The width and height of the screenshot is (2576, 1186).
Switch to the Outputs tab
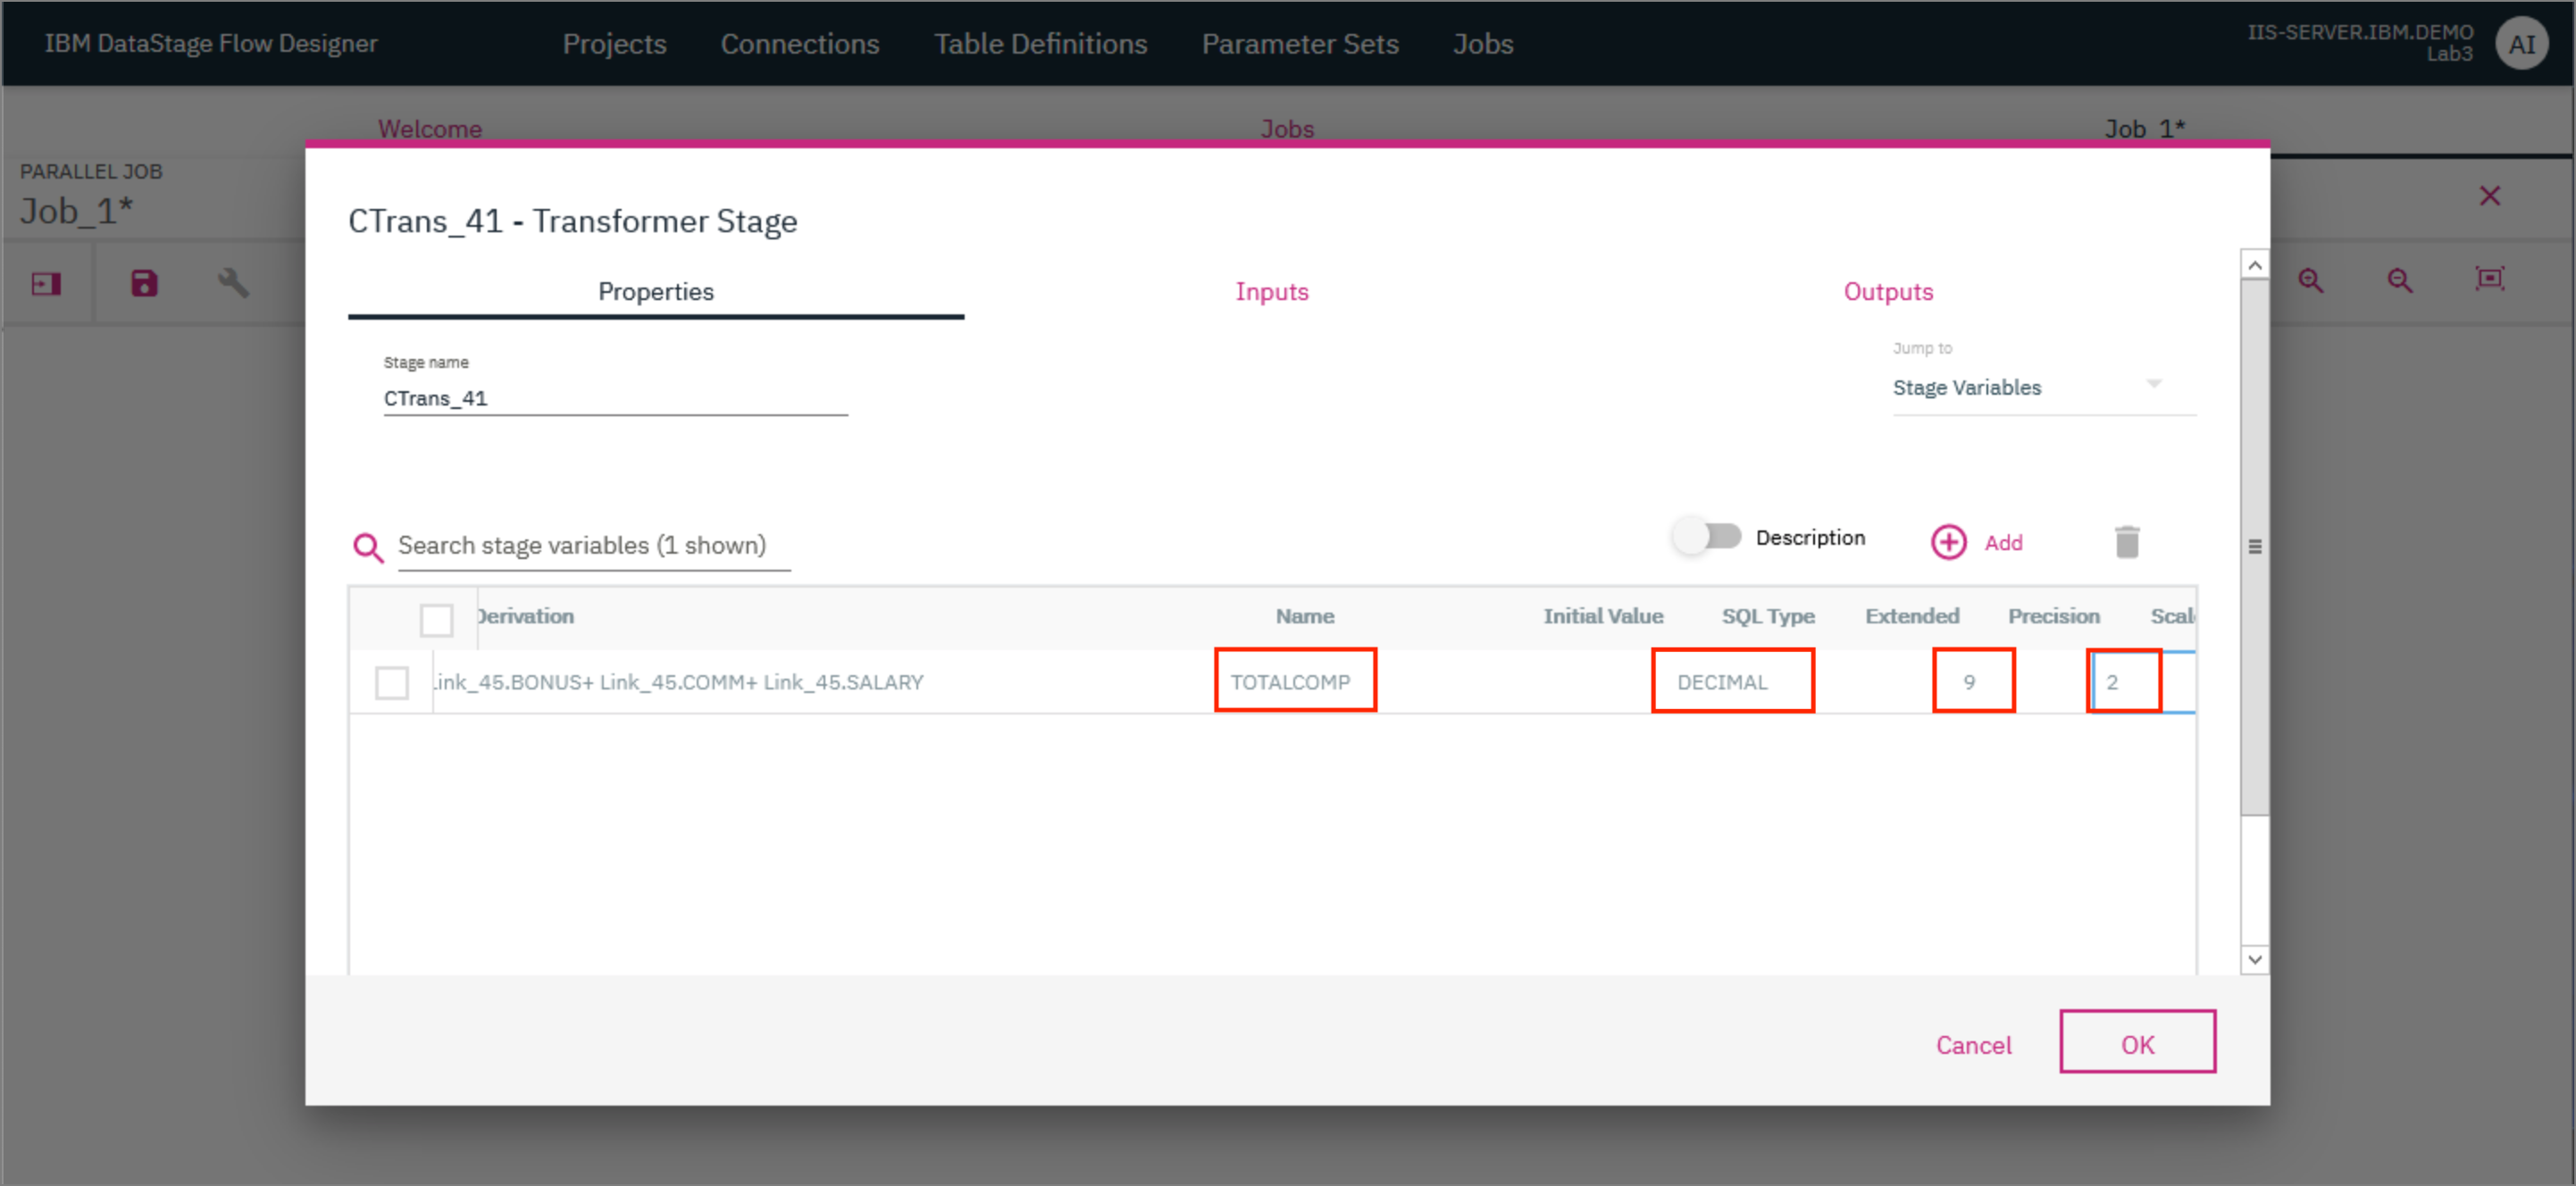pos(1889,291)
